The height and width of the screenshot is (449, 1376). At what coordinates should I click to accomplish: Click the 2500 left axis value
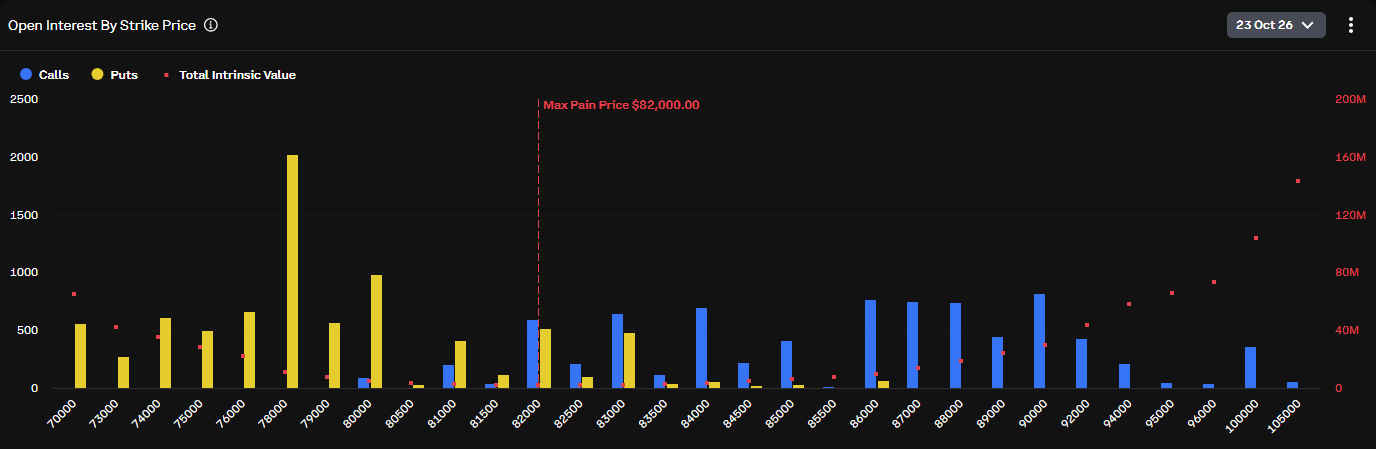tap(25, 100)
